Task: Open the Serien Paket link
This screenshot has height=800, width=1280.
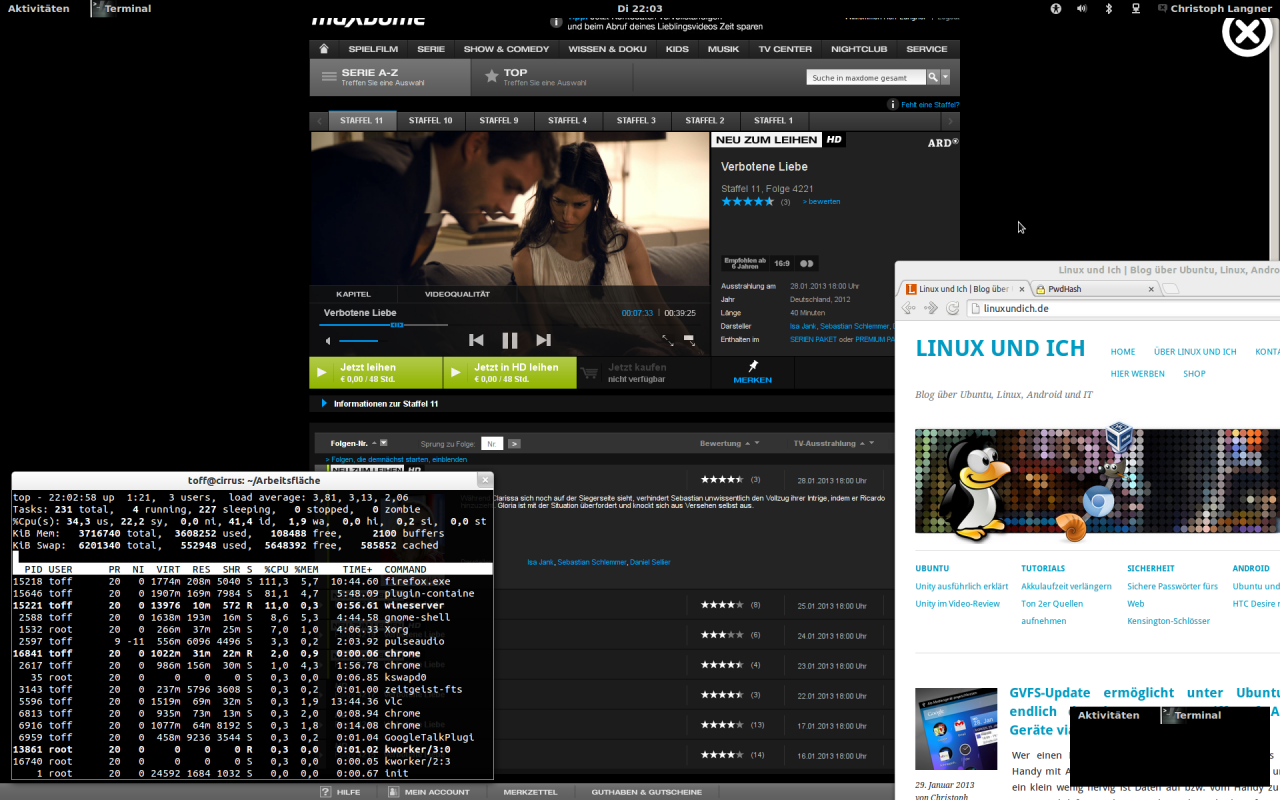Action: click(813, 340)
